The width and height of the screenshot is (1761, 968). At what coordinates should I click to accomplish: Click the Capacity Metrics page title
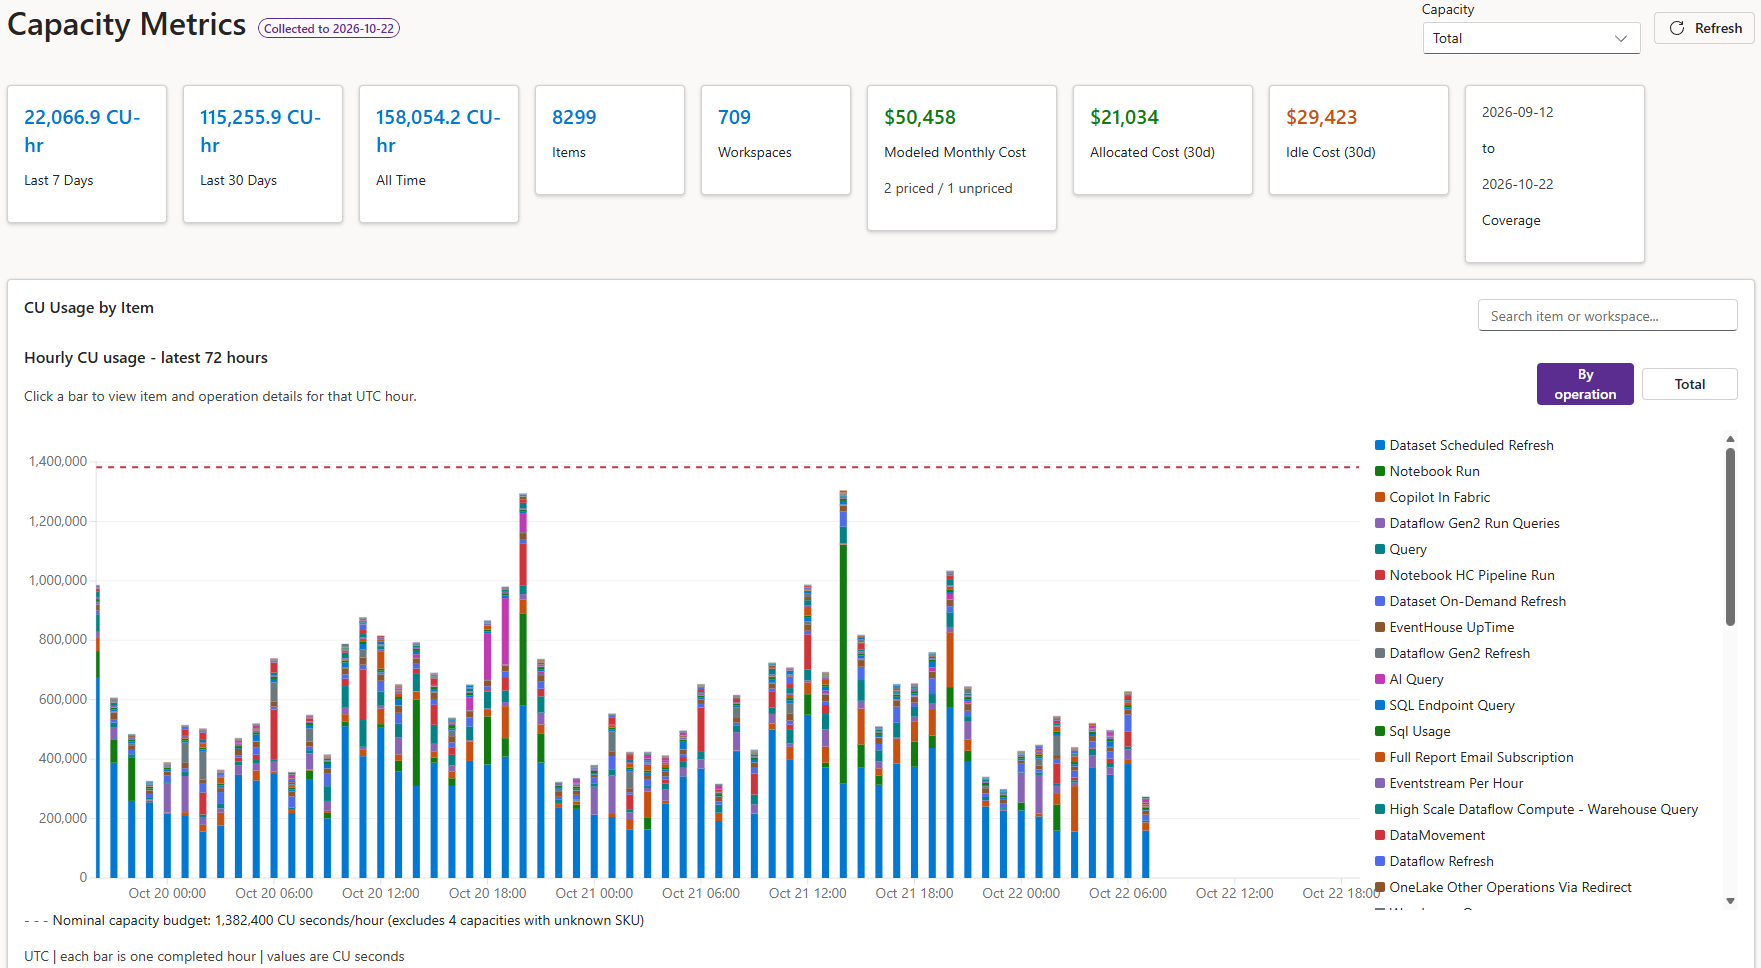(x=127, y=24)
